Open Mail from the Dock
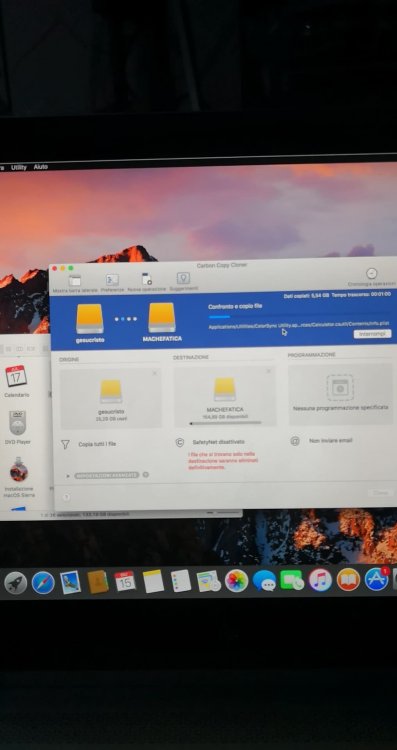 click(x=70, y=583)
